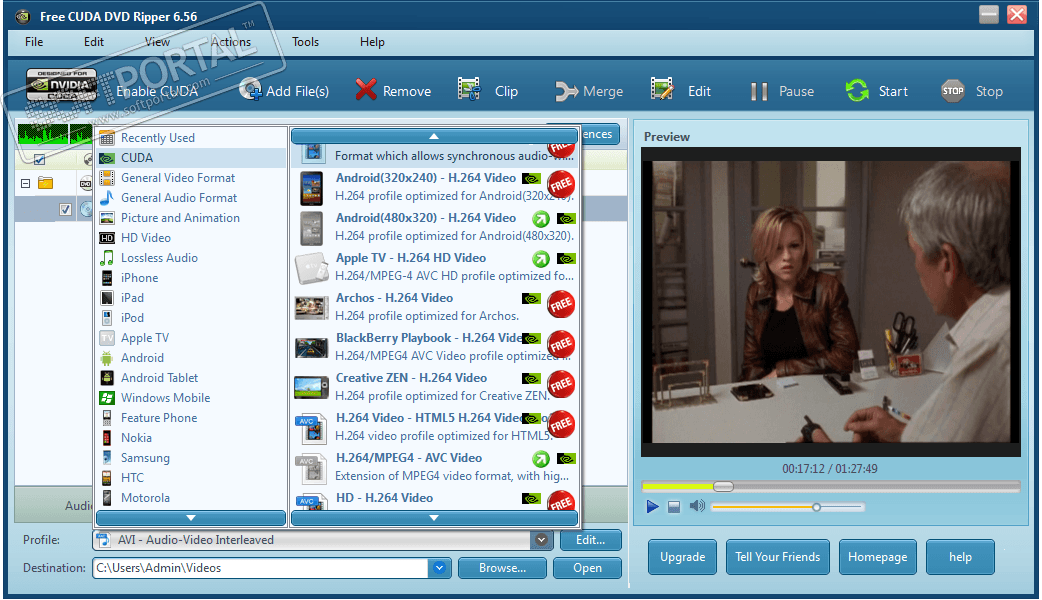The image size is (1042, 600).
Task: Select CUDA category in profile list
Action: tap(191, 157)
